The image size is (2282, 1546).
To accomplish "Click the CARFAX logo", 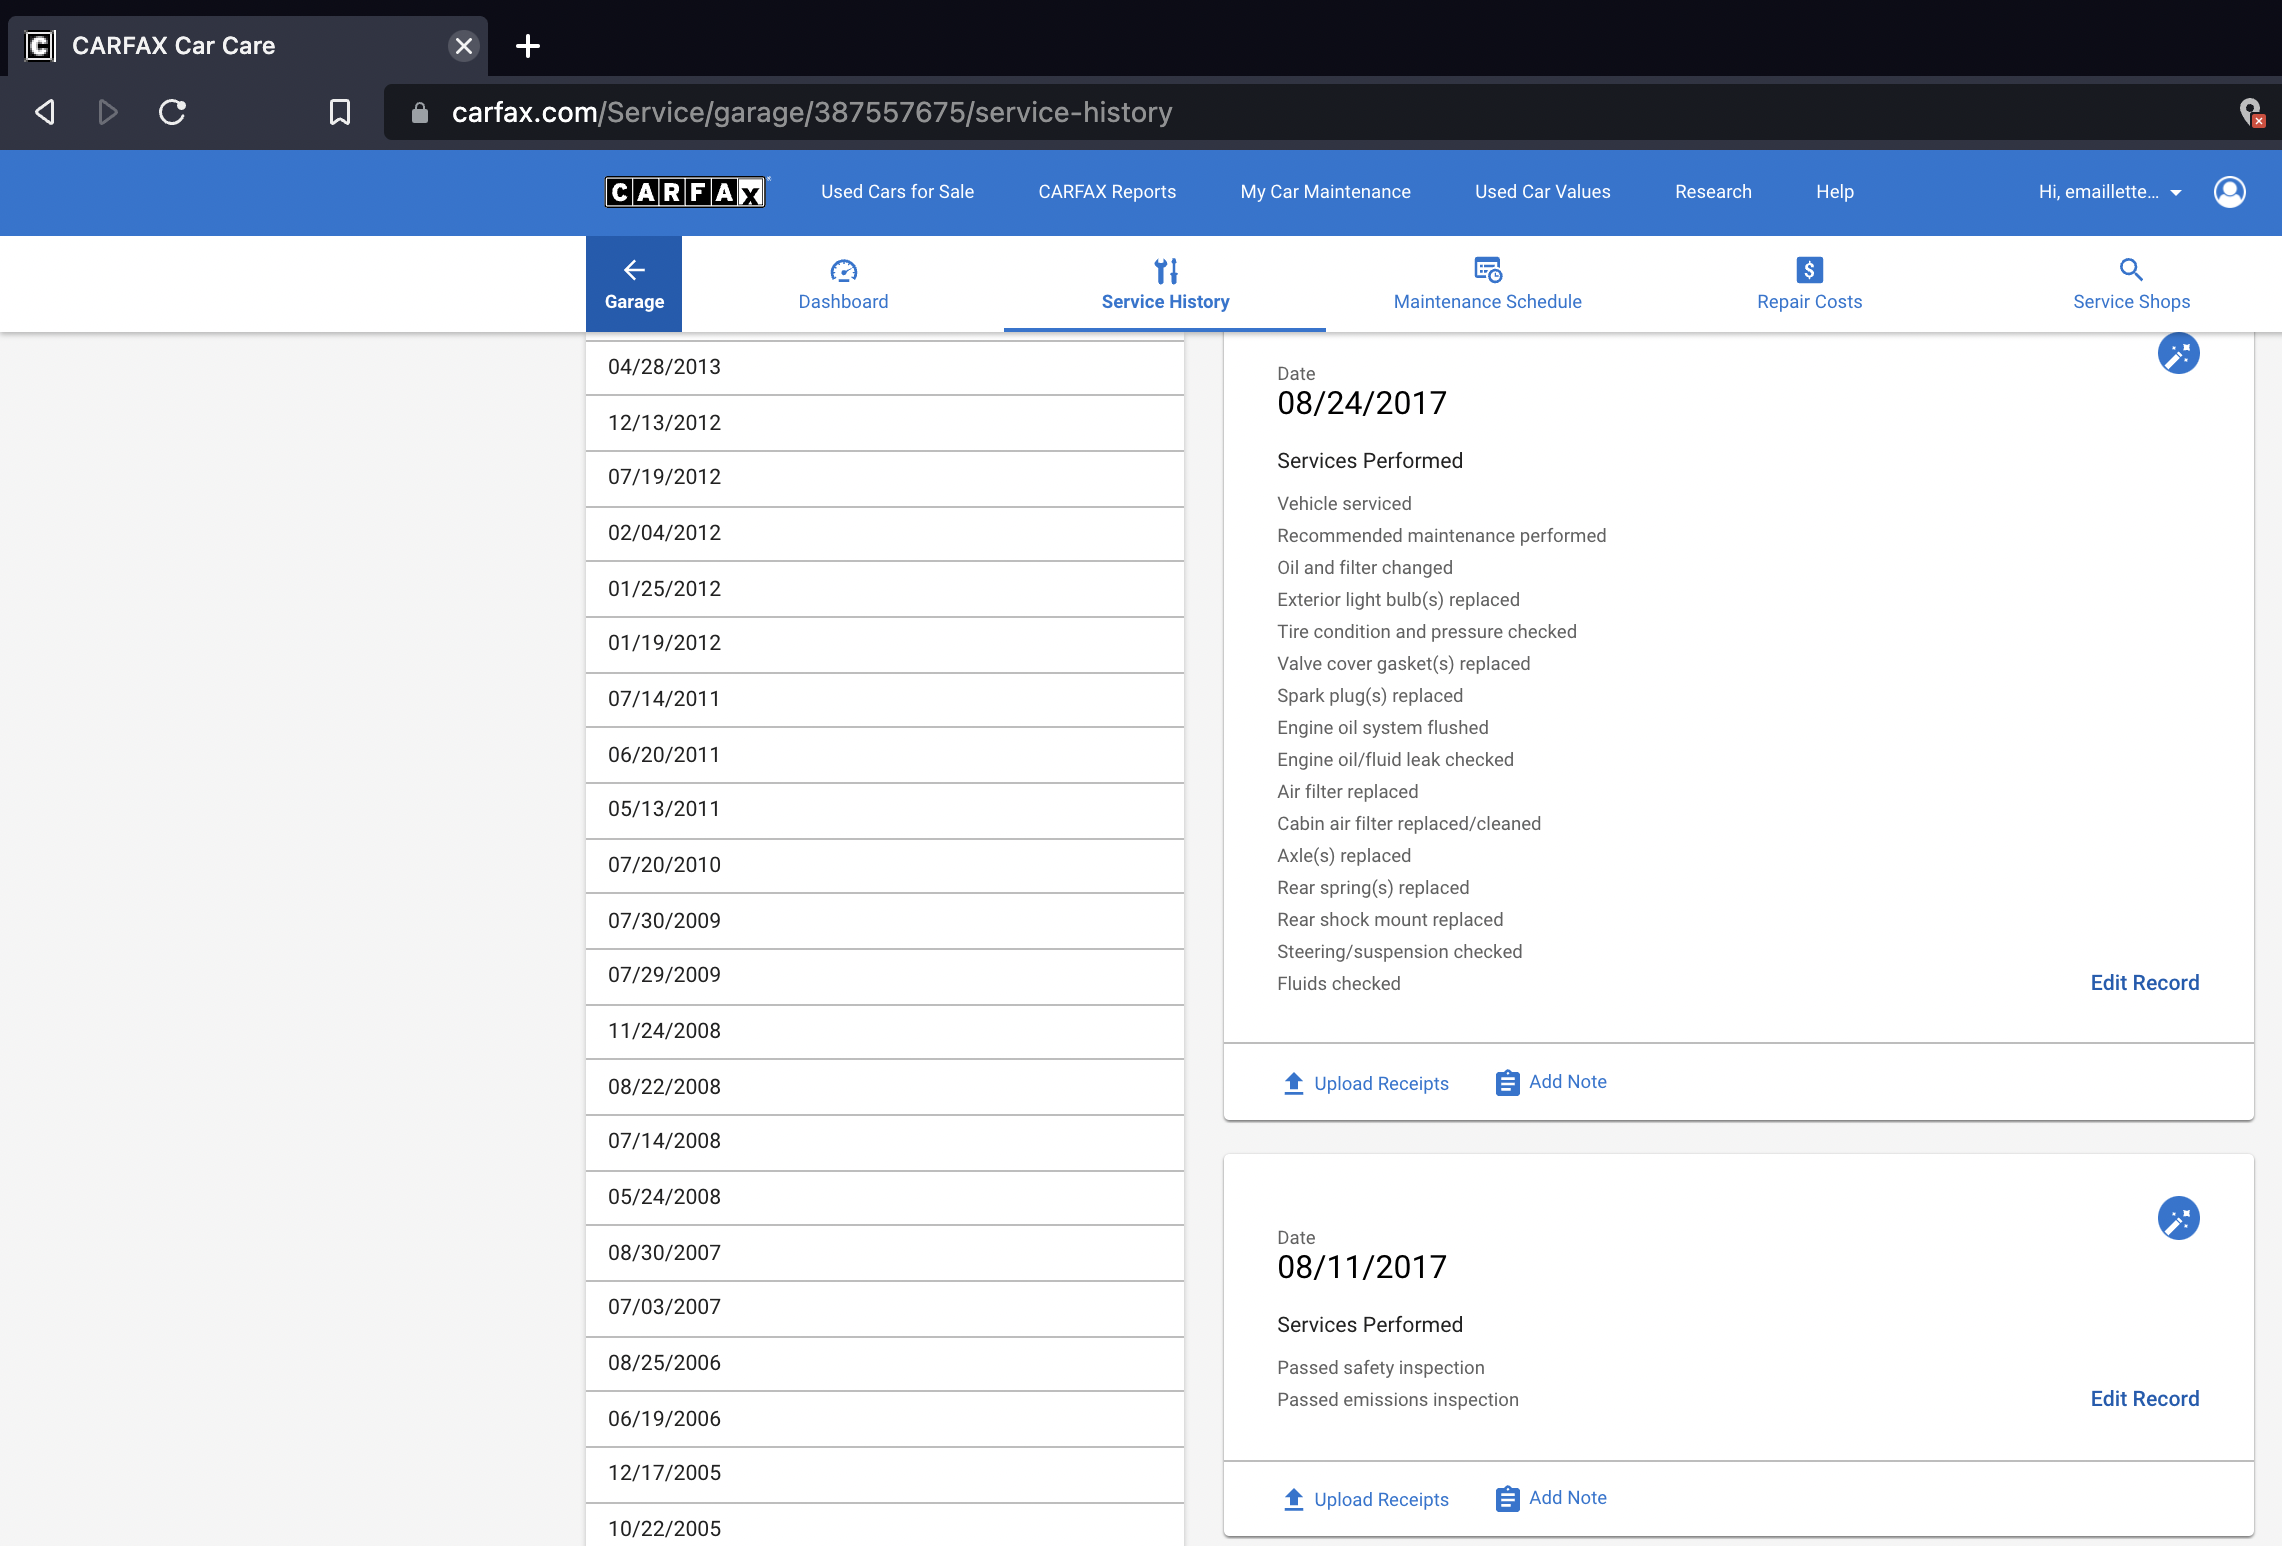I will pos(686,192).
